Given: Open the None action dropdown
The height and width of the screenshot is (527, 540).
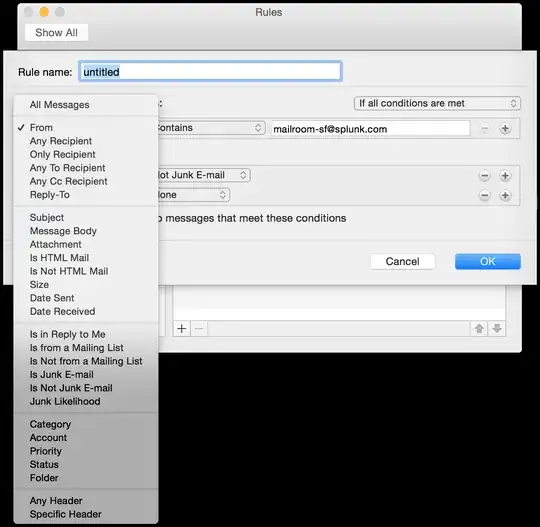Looking at the screenshot, I should pyautogui.click(x=193, y=195).
